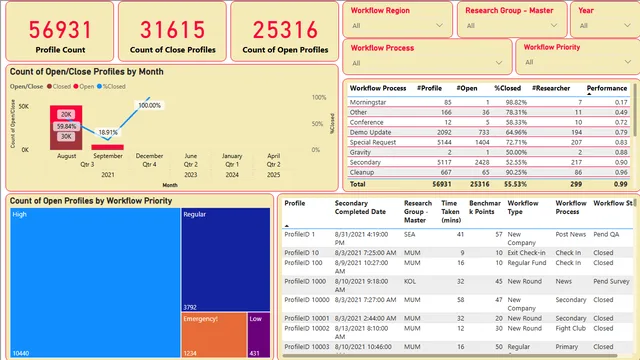The height and width of the screenshot is (360, 640).
Task: Sort by Benchmark Points column header
Action: coord(484,207)
